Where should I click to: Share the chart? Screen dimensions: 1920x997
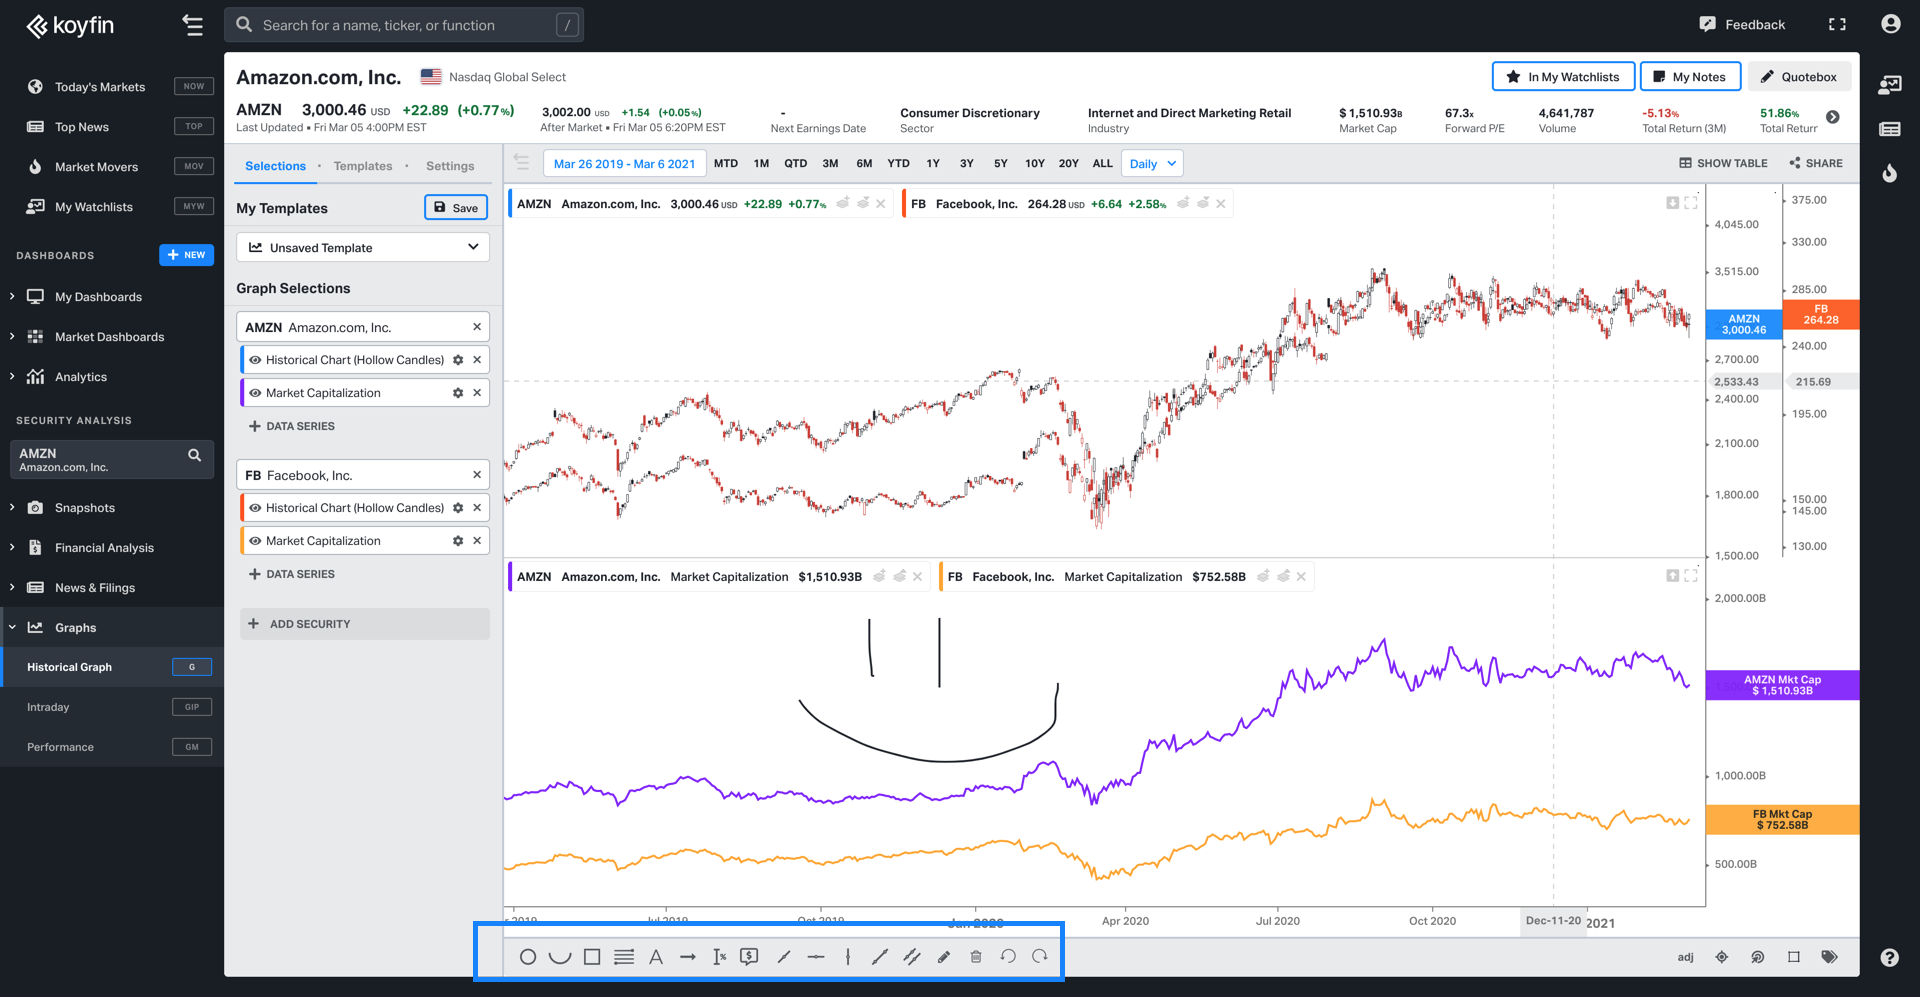coord(1816,164)
